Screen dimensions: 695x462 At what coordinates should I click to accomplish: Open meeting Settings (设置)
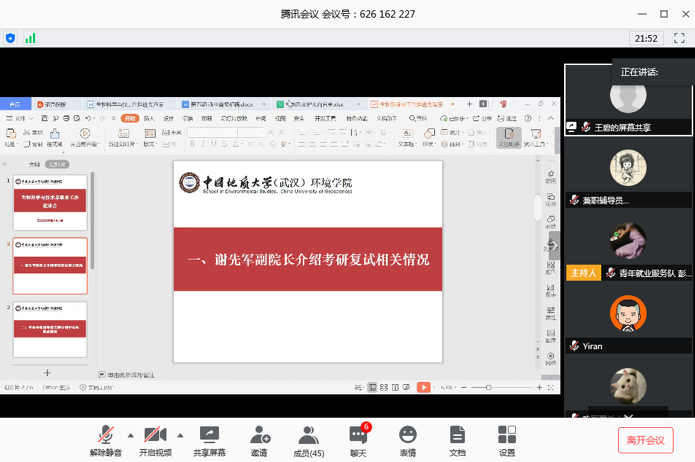pyautogui.click(x=507, y=440)
